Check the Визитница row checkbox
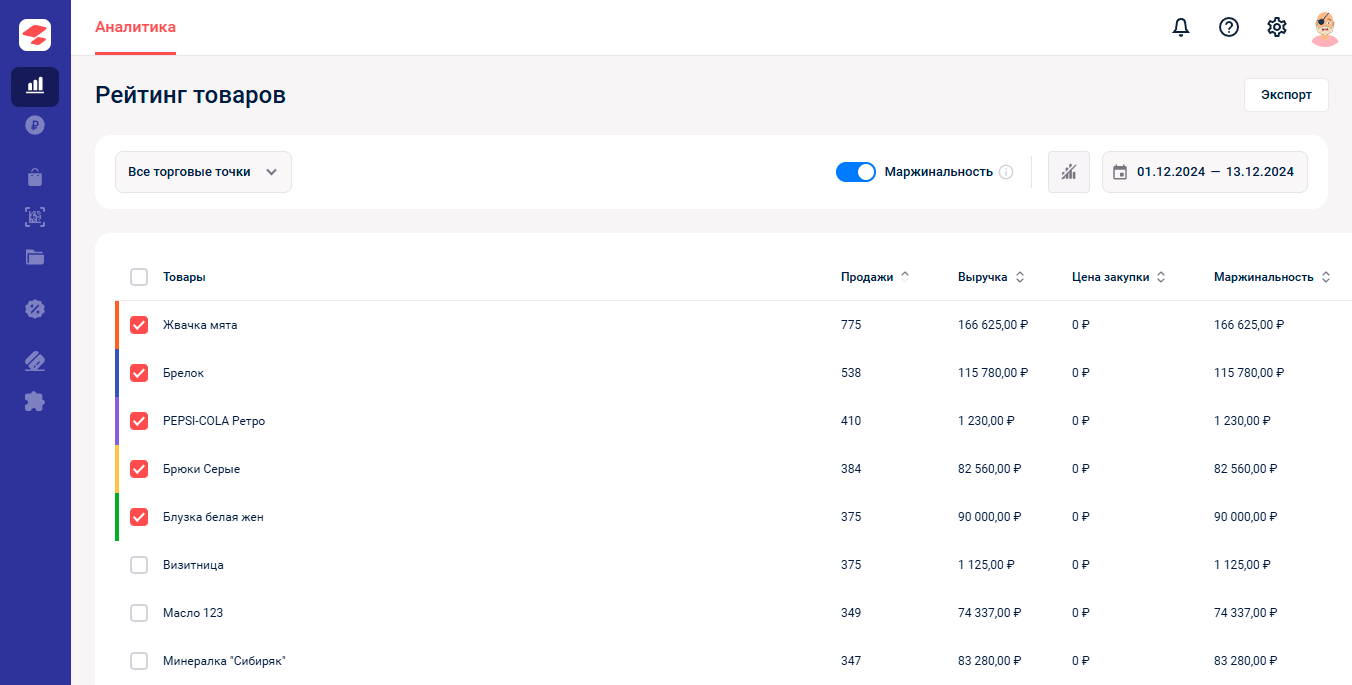This screenshot has width=1352, height=685. pyautogui.click(x=139, y=565)
